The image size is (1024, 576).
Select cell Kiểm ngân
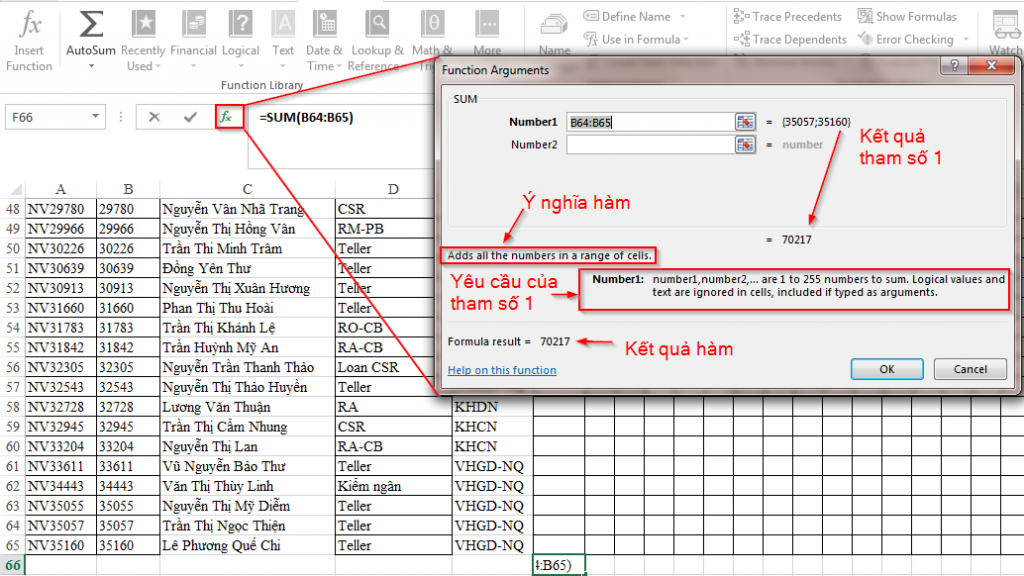click(393, 486)
